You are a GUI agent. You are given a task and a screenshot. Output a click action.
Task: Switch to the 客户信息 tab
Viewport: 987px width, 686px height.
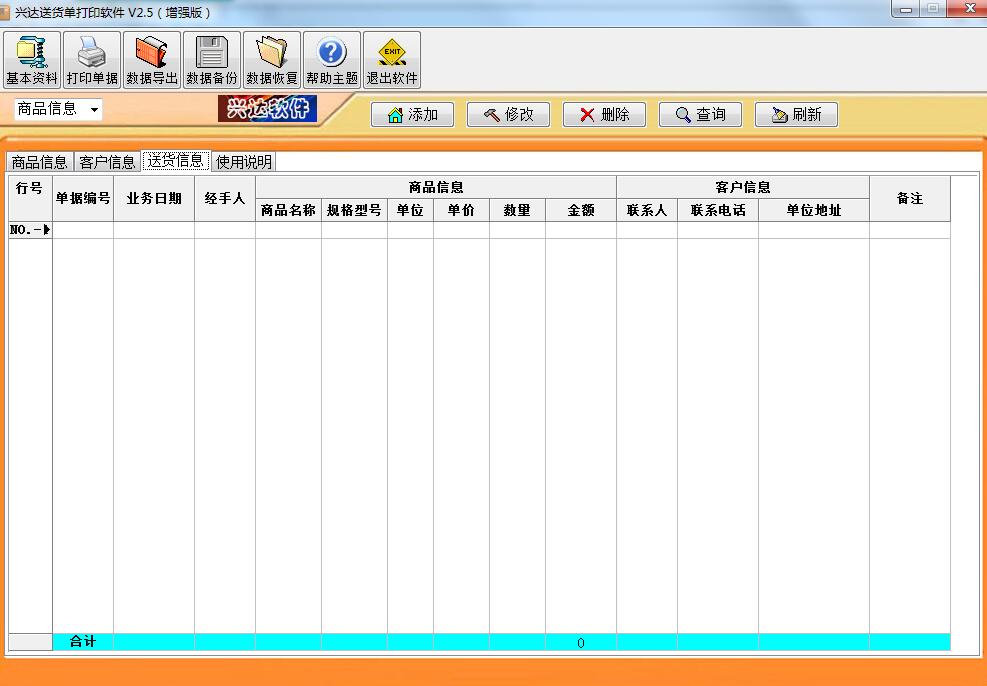tap(107, 162)
